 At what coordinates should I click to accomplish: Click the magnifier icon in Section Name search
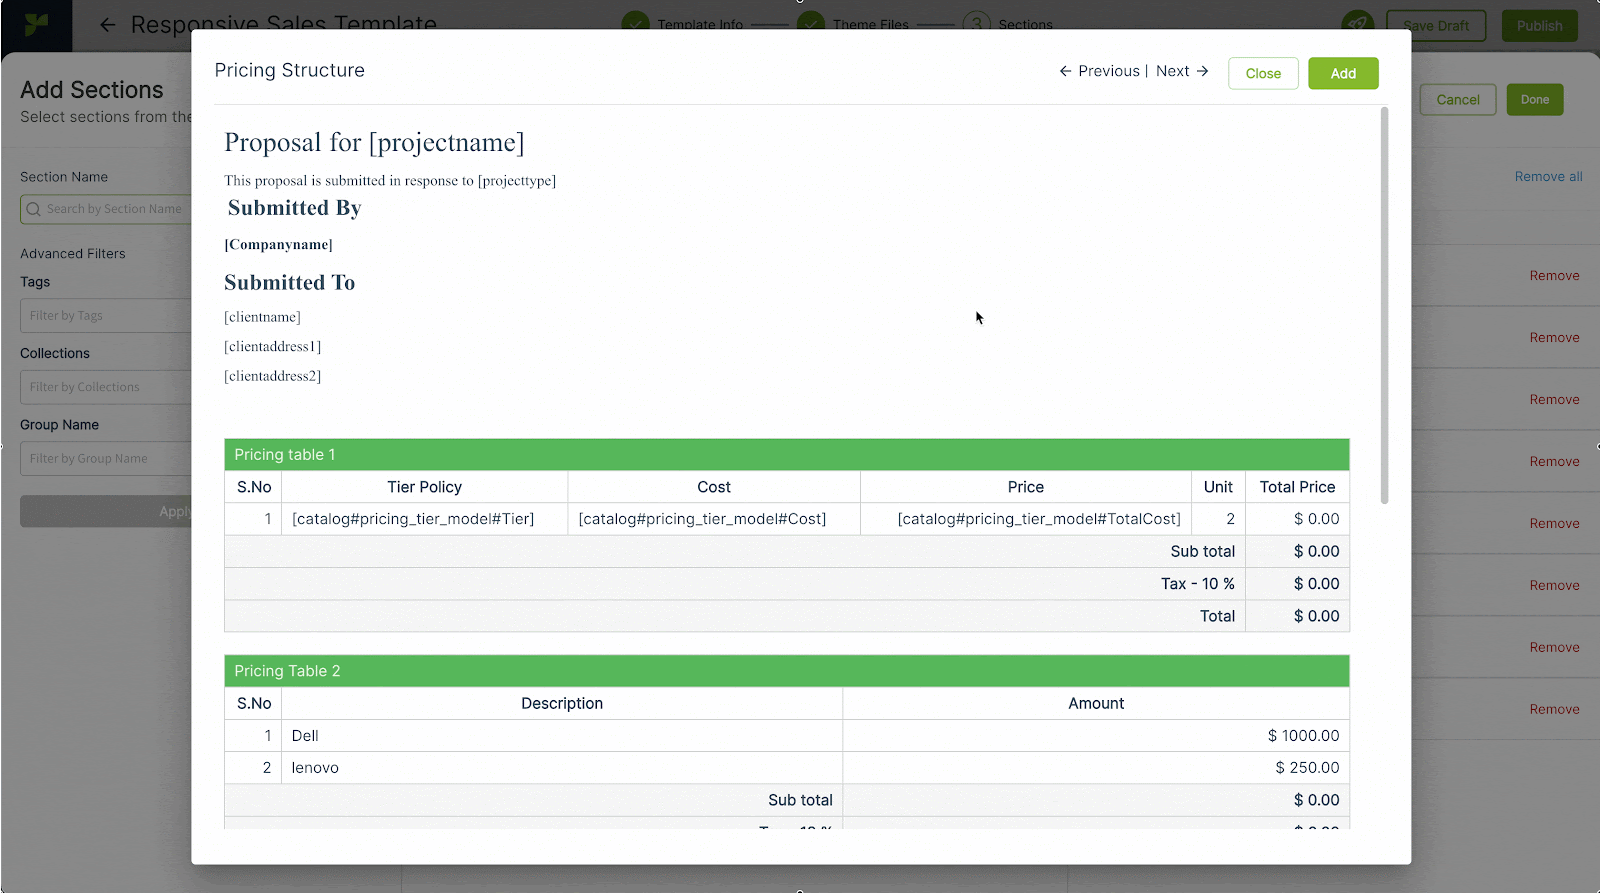34,209
